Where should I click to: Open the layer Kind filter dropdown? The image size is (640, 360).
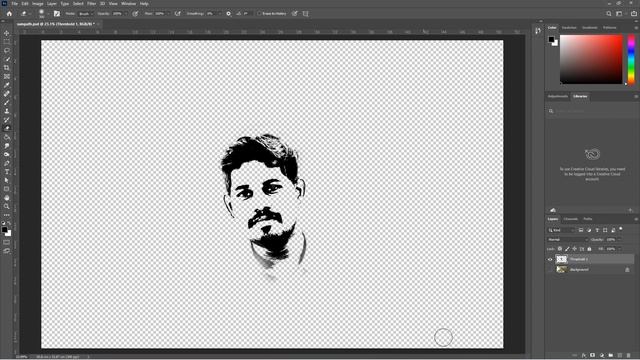(561, 230)
